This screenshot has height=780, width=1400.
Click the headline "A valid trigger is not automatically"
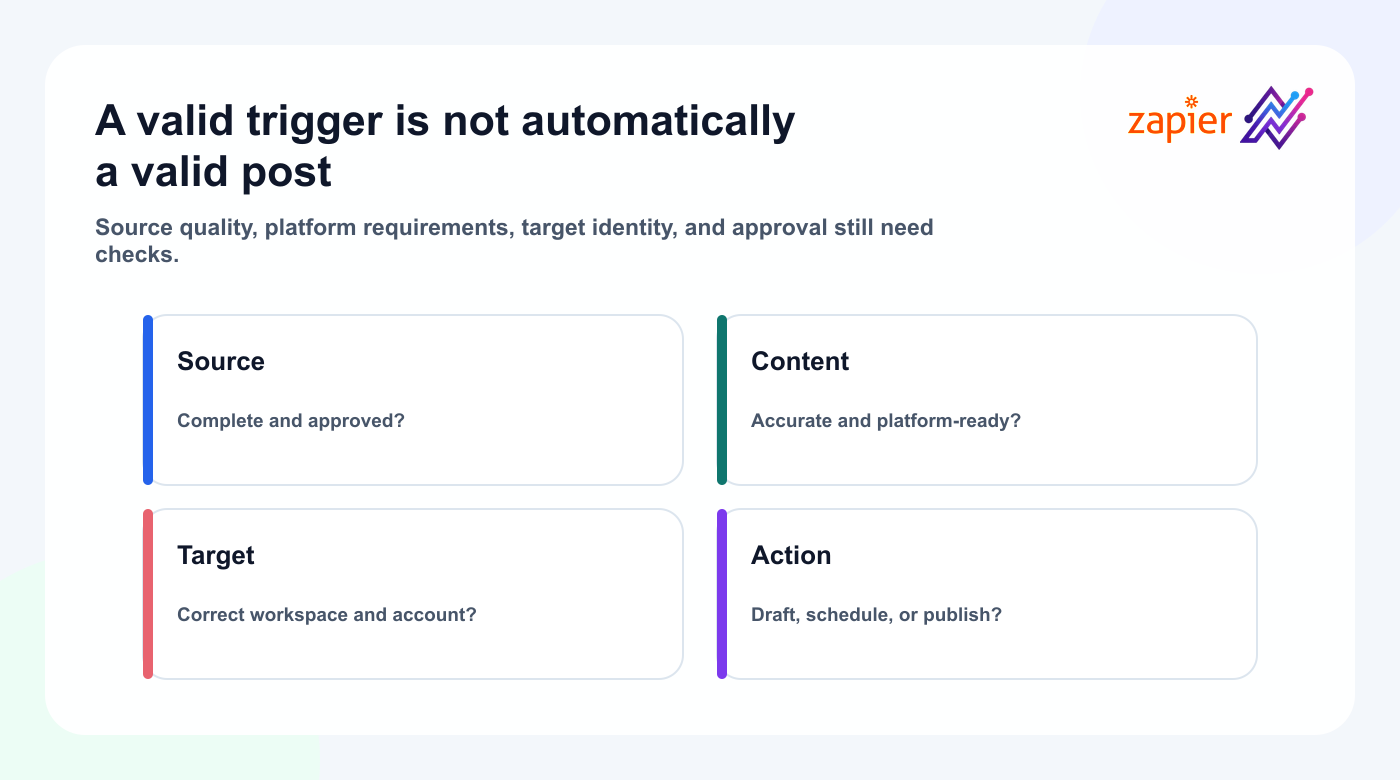pos(446,121)
